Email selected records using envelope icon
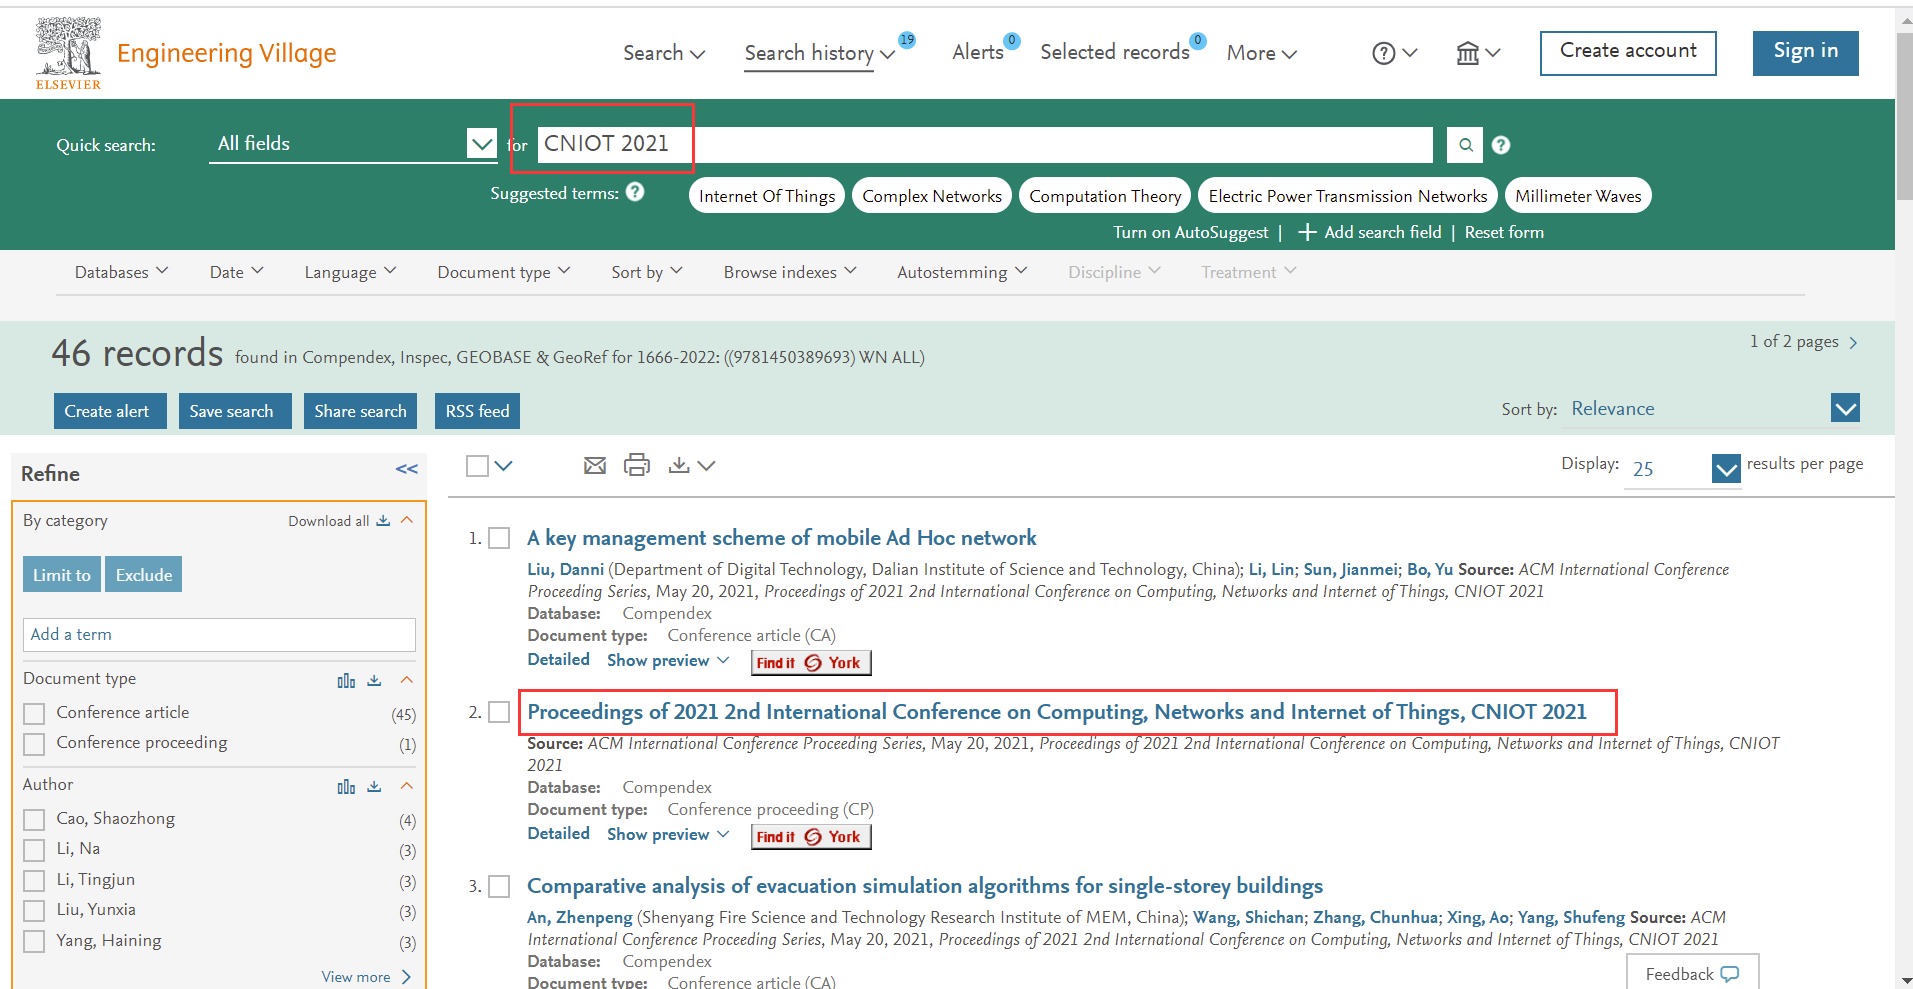 (595, 465)
